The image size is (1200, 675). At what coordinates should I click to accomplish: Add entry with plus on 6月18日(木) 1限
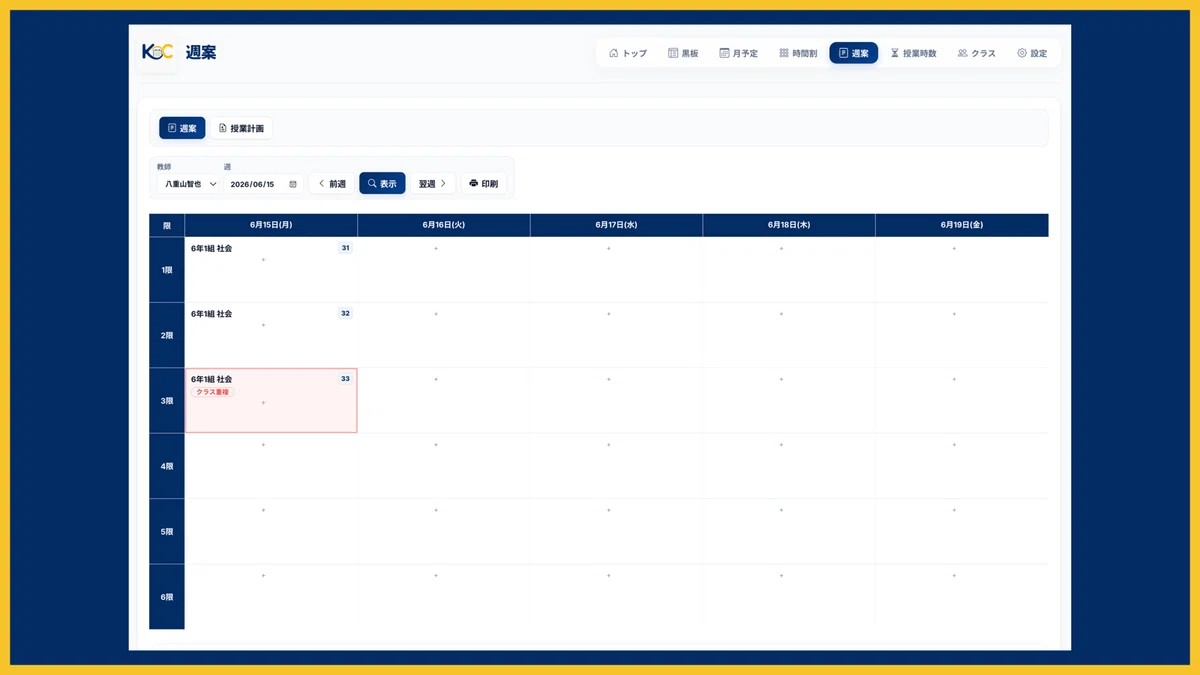(x=781, y=248)
